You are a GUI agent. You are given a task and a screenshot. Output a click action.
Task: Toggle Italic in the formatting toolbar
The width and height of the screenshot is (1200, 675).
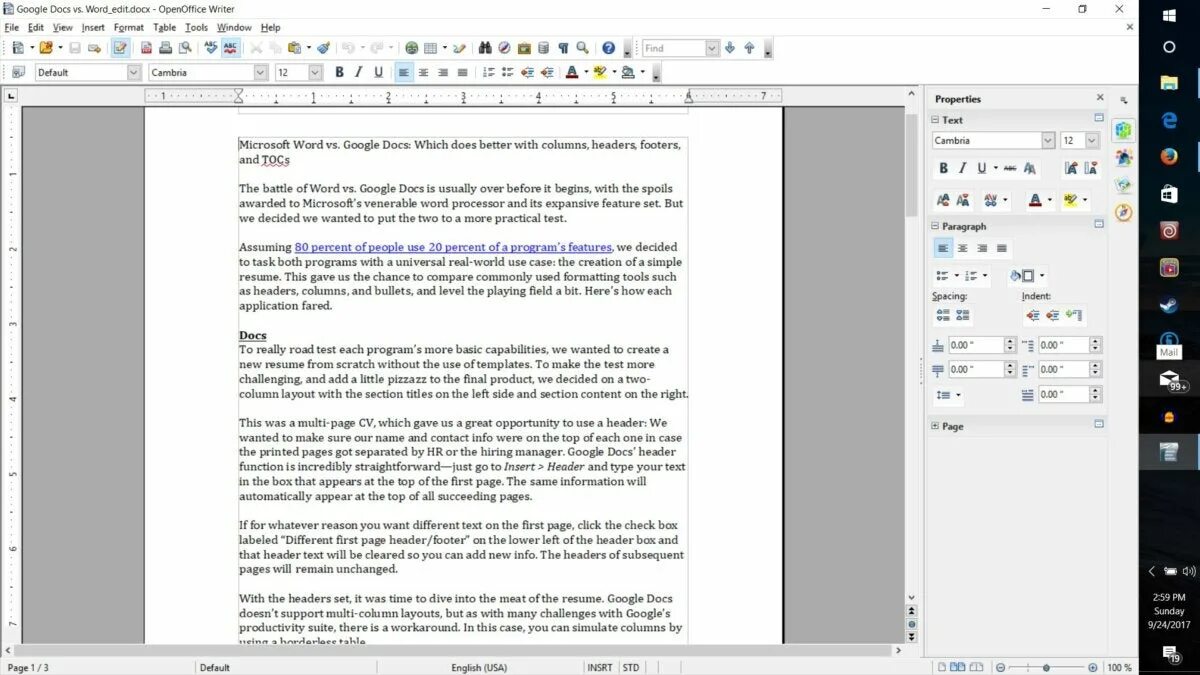coord(359,72)
